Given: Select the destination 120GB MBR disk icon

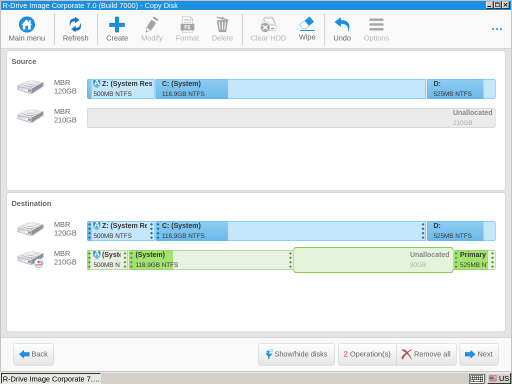Looking at the screenshot, I should 30,229.
